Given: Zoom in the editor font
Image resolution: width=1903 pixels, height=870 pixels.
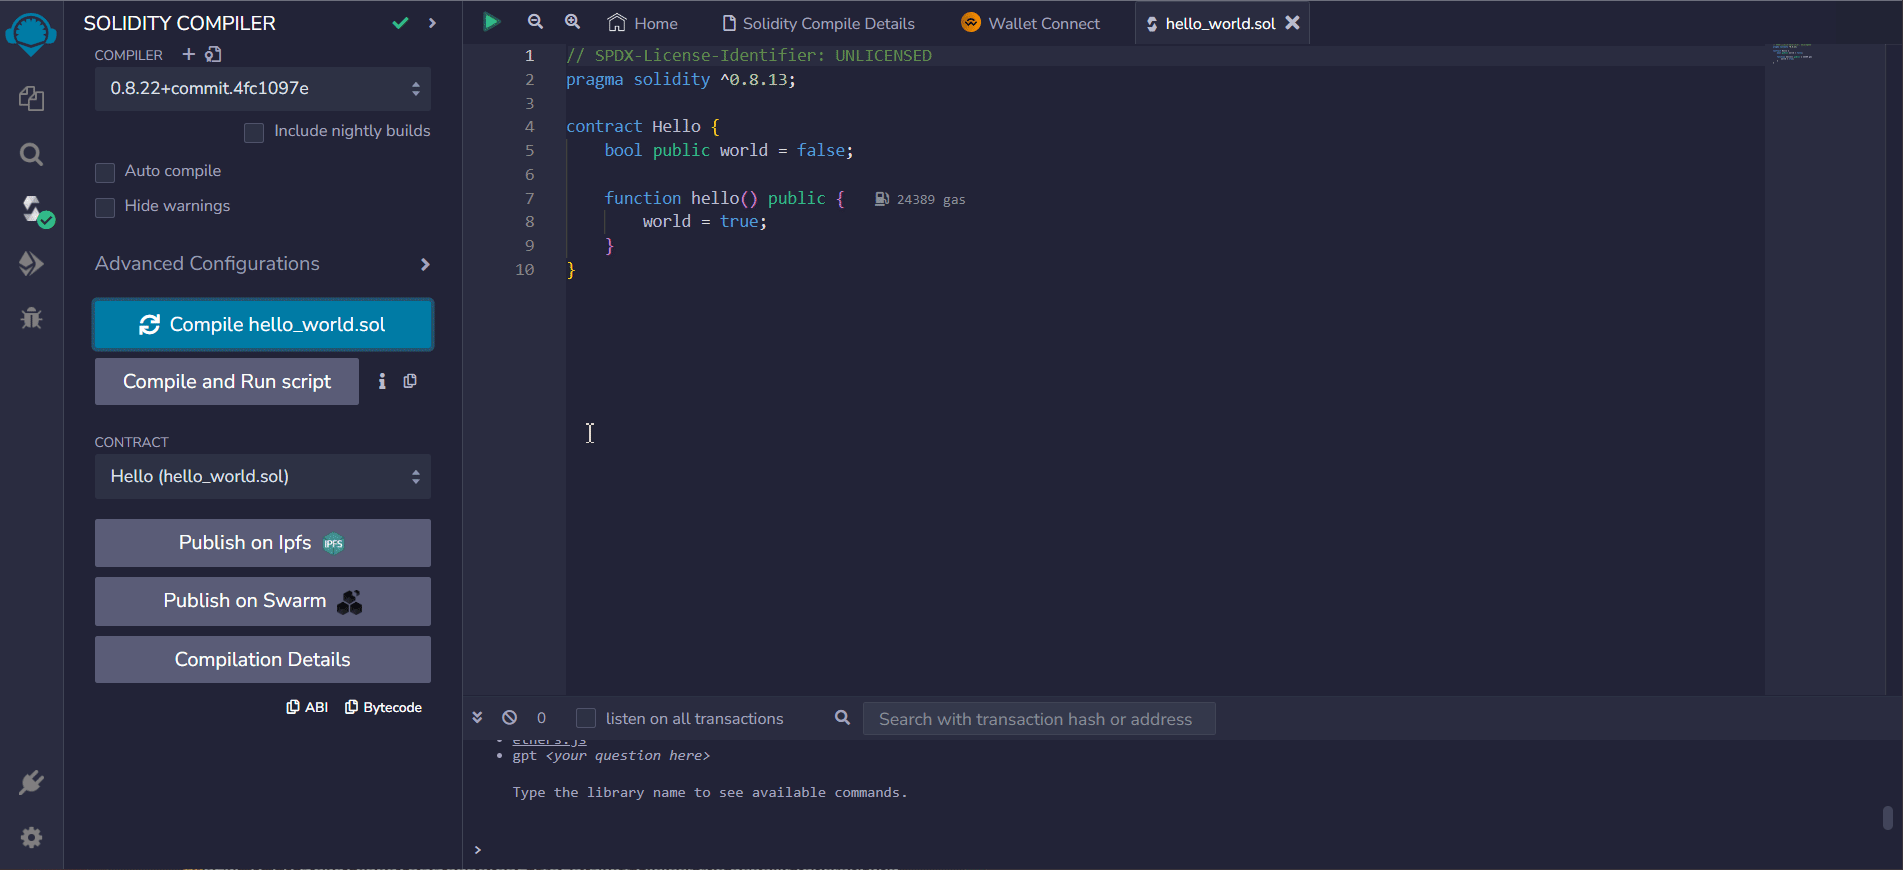Looking at the screenshot, I should [572, 22].
